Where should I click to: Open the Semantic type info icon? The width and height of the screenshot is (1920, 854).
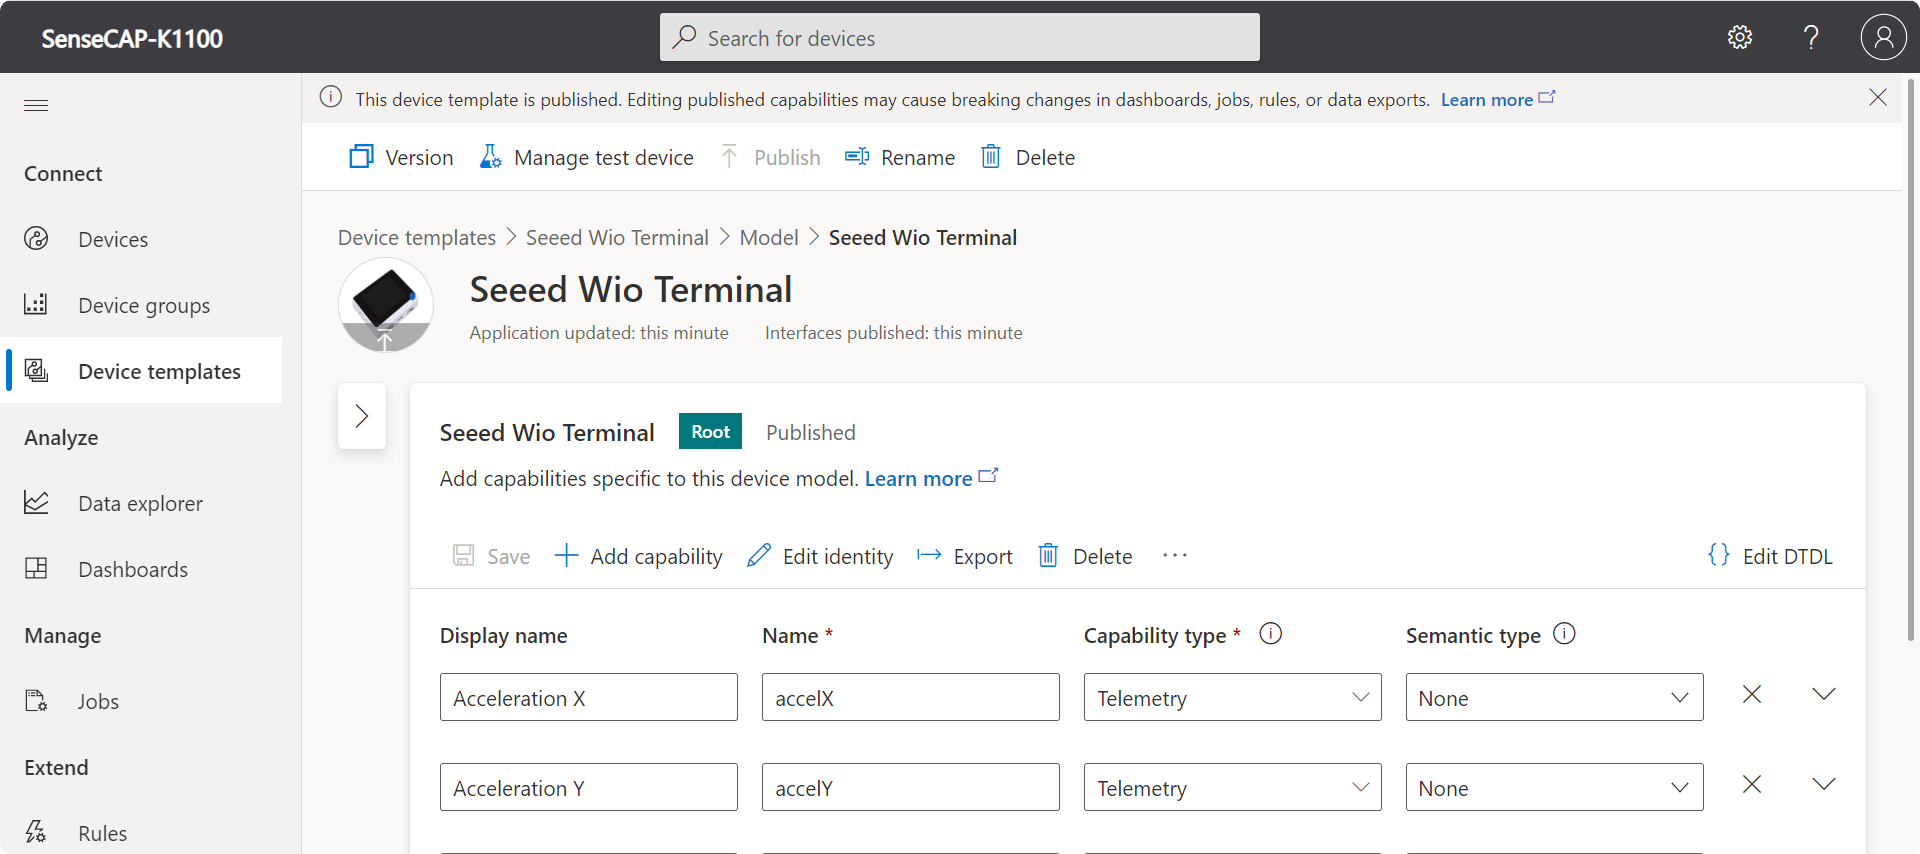1565,634
